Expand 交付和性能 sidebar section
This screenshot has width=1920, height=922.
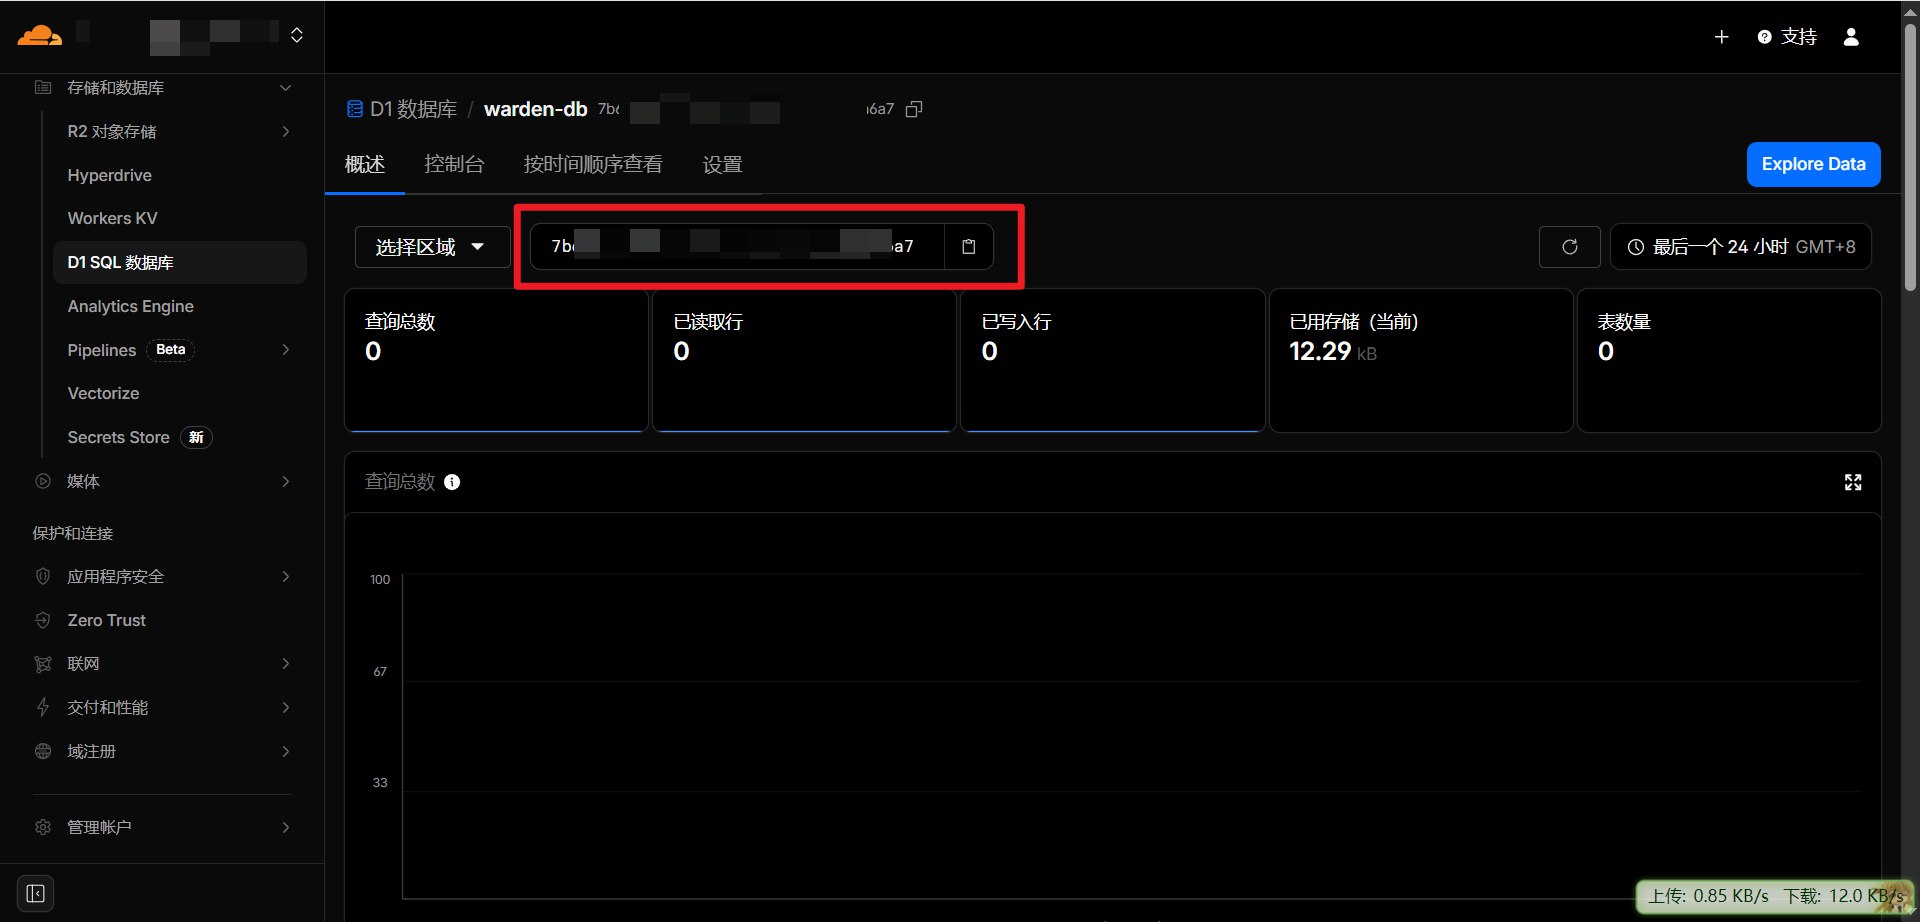(286, 708)
